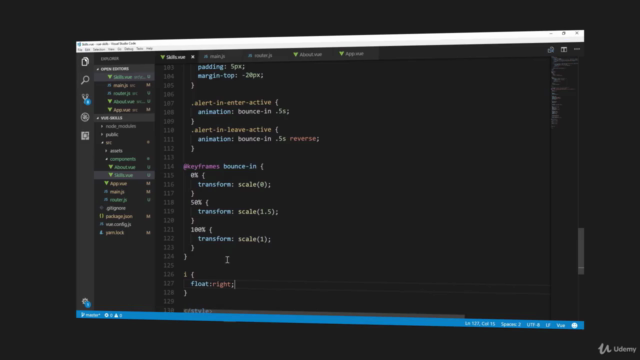This screenshot has height=360, width=640.
Task: Open the Help menu
Action: 149,49
